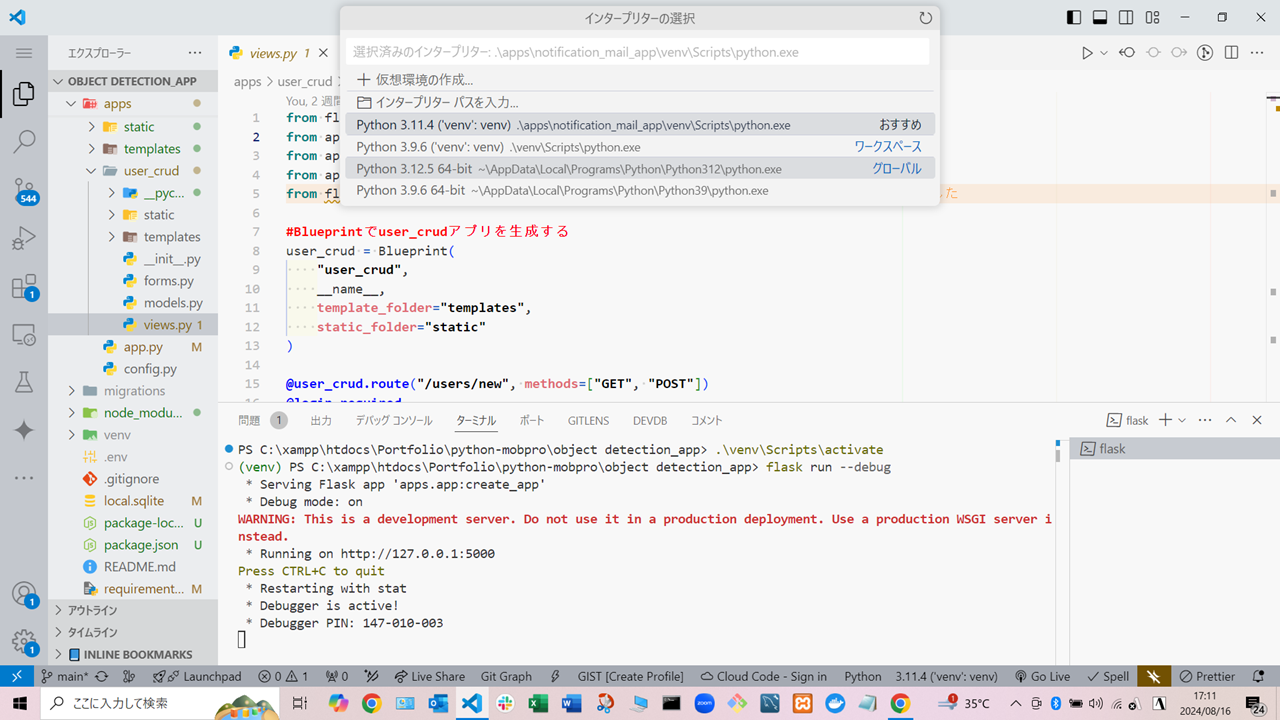Open the terminal profile dropdown arrow
Image resolution: width=1280 pixels, height=720 pixels.
(x=1181, y=420)
